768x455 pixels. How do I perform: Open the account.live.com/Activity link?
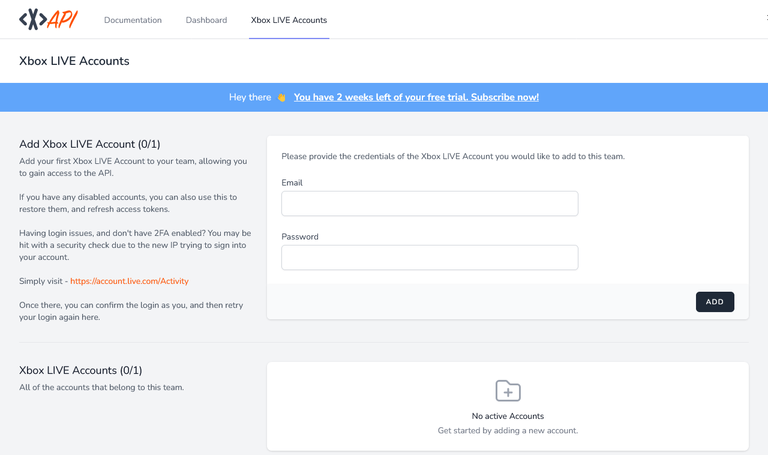[129, 281]
